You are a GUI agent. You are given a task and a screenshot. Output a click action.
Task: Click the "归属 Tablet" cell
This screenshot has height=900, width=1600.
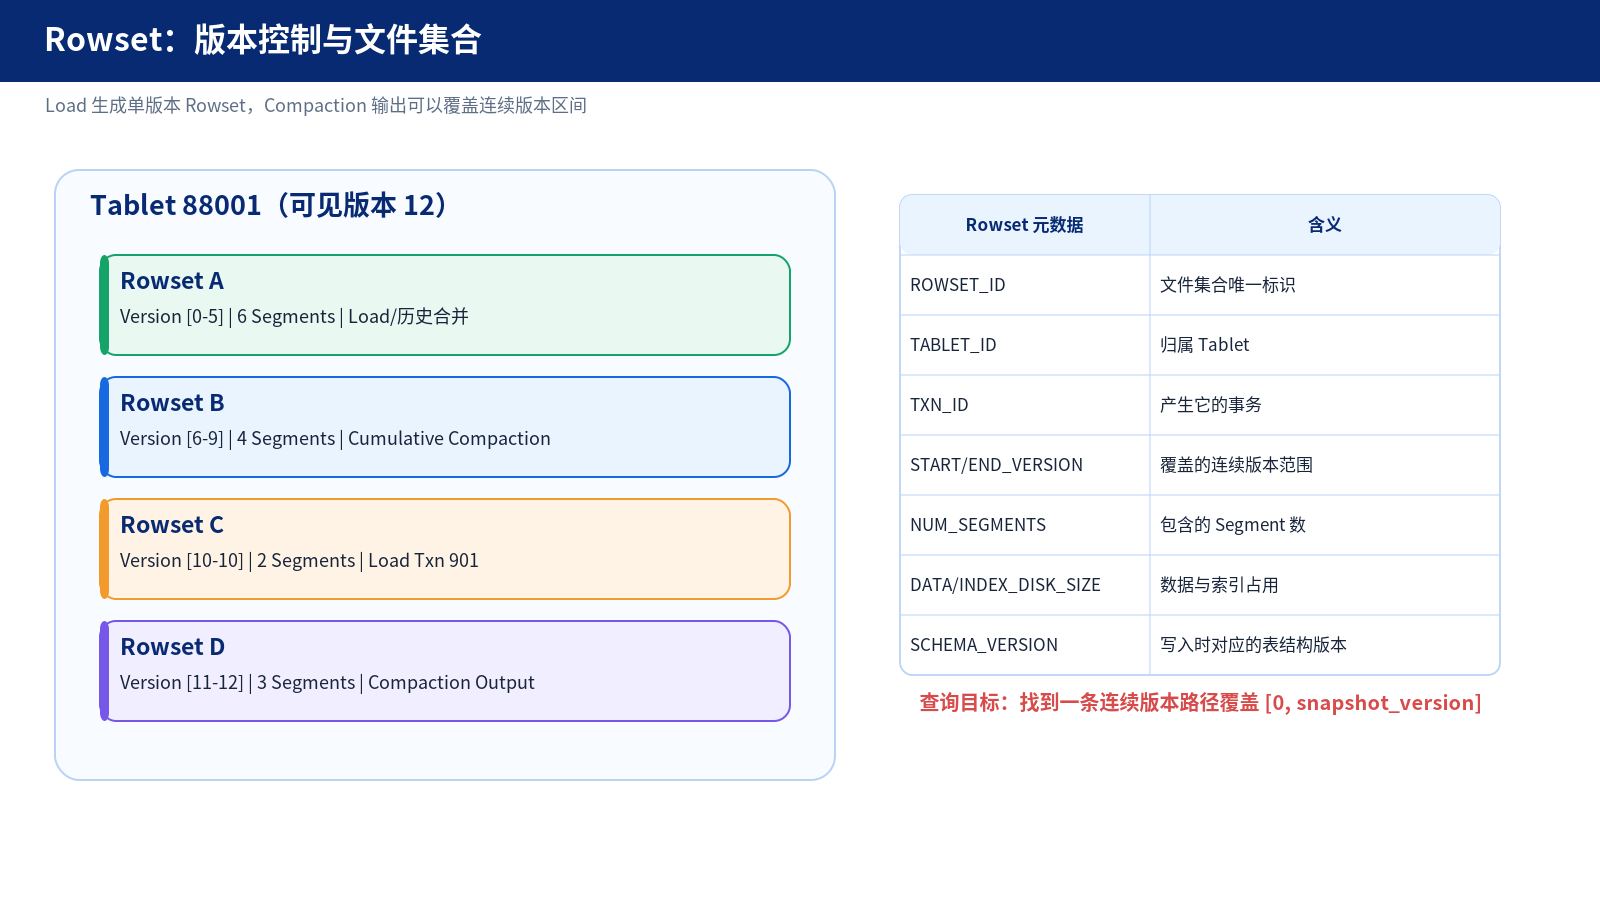tap(1325, 345)
